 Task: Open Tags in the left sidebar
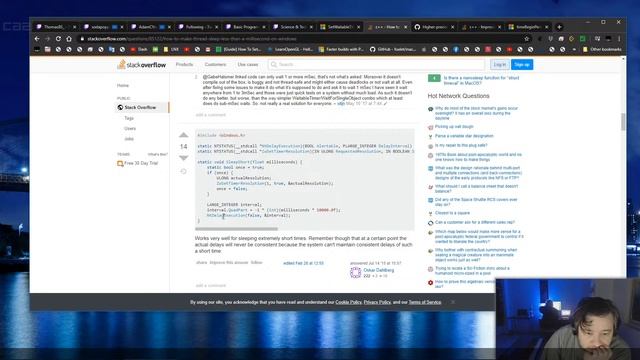129,118
